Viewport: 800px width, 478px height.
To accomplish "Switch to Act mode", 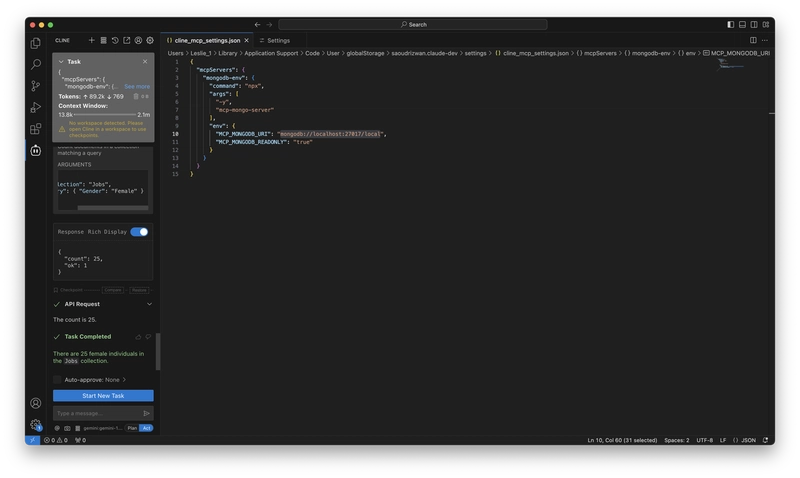I will pyautogui.click(x=146, y=428).
